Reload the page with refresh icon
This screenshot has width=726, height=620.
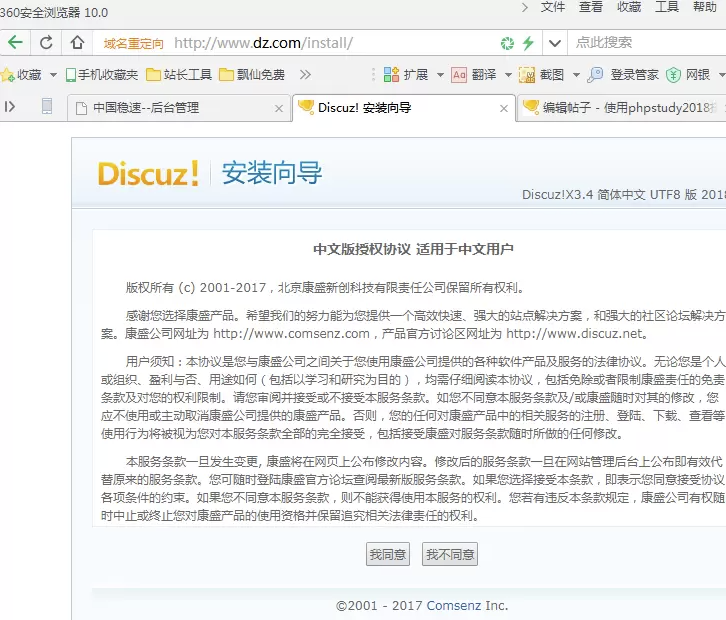pyautogui.click(x=46, y=43)
